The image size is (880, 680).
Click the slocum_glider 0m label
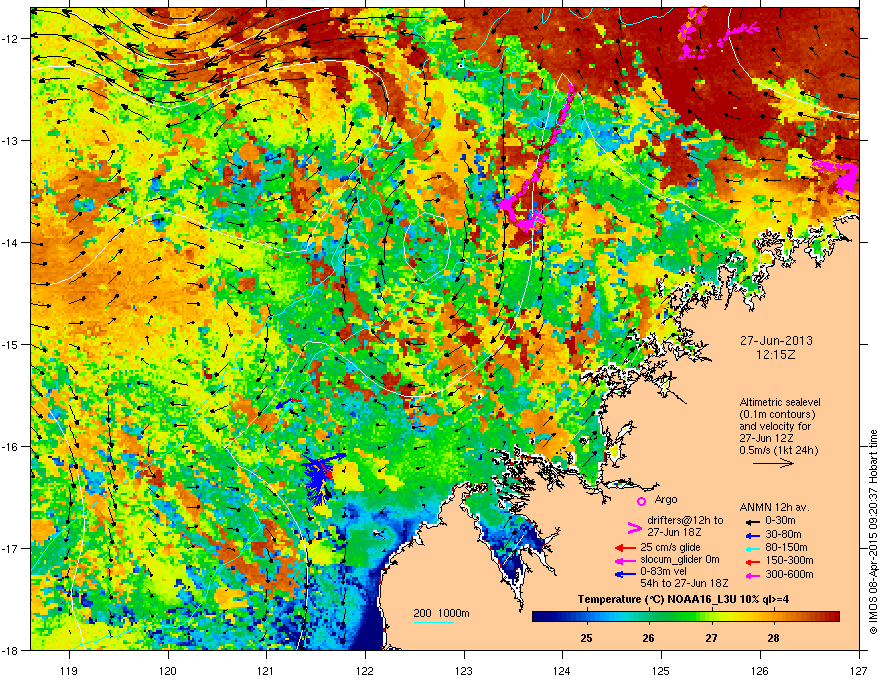click(x=680, y=560)
